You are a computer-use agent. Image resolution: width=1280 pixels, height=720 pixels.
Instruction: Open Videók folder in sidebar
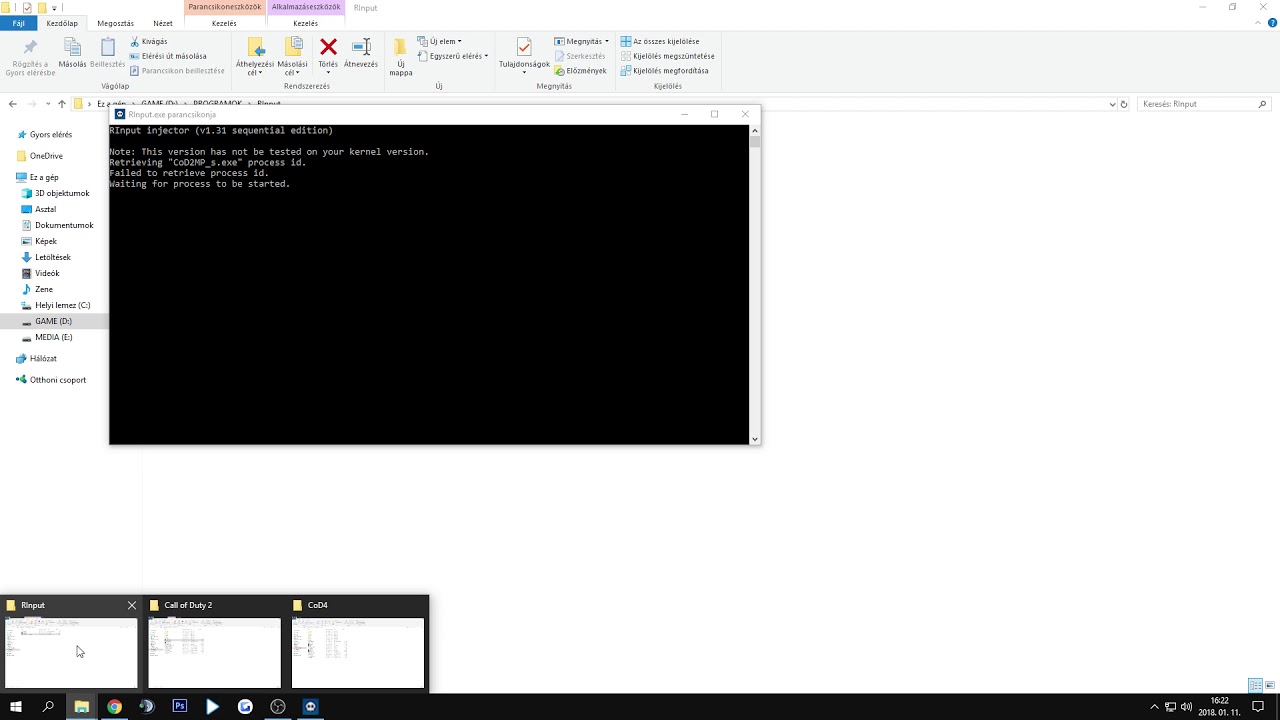coord(41,273)
